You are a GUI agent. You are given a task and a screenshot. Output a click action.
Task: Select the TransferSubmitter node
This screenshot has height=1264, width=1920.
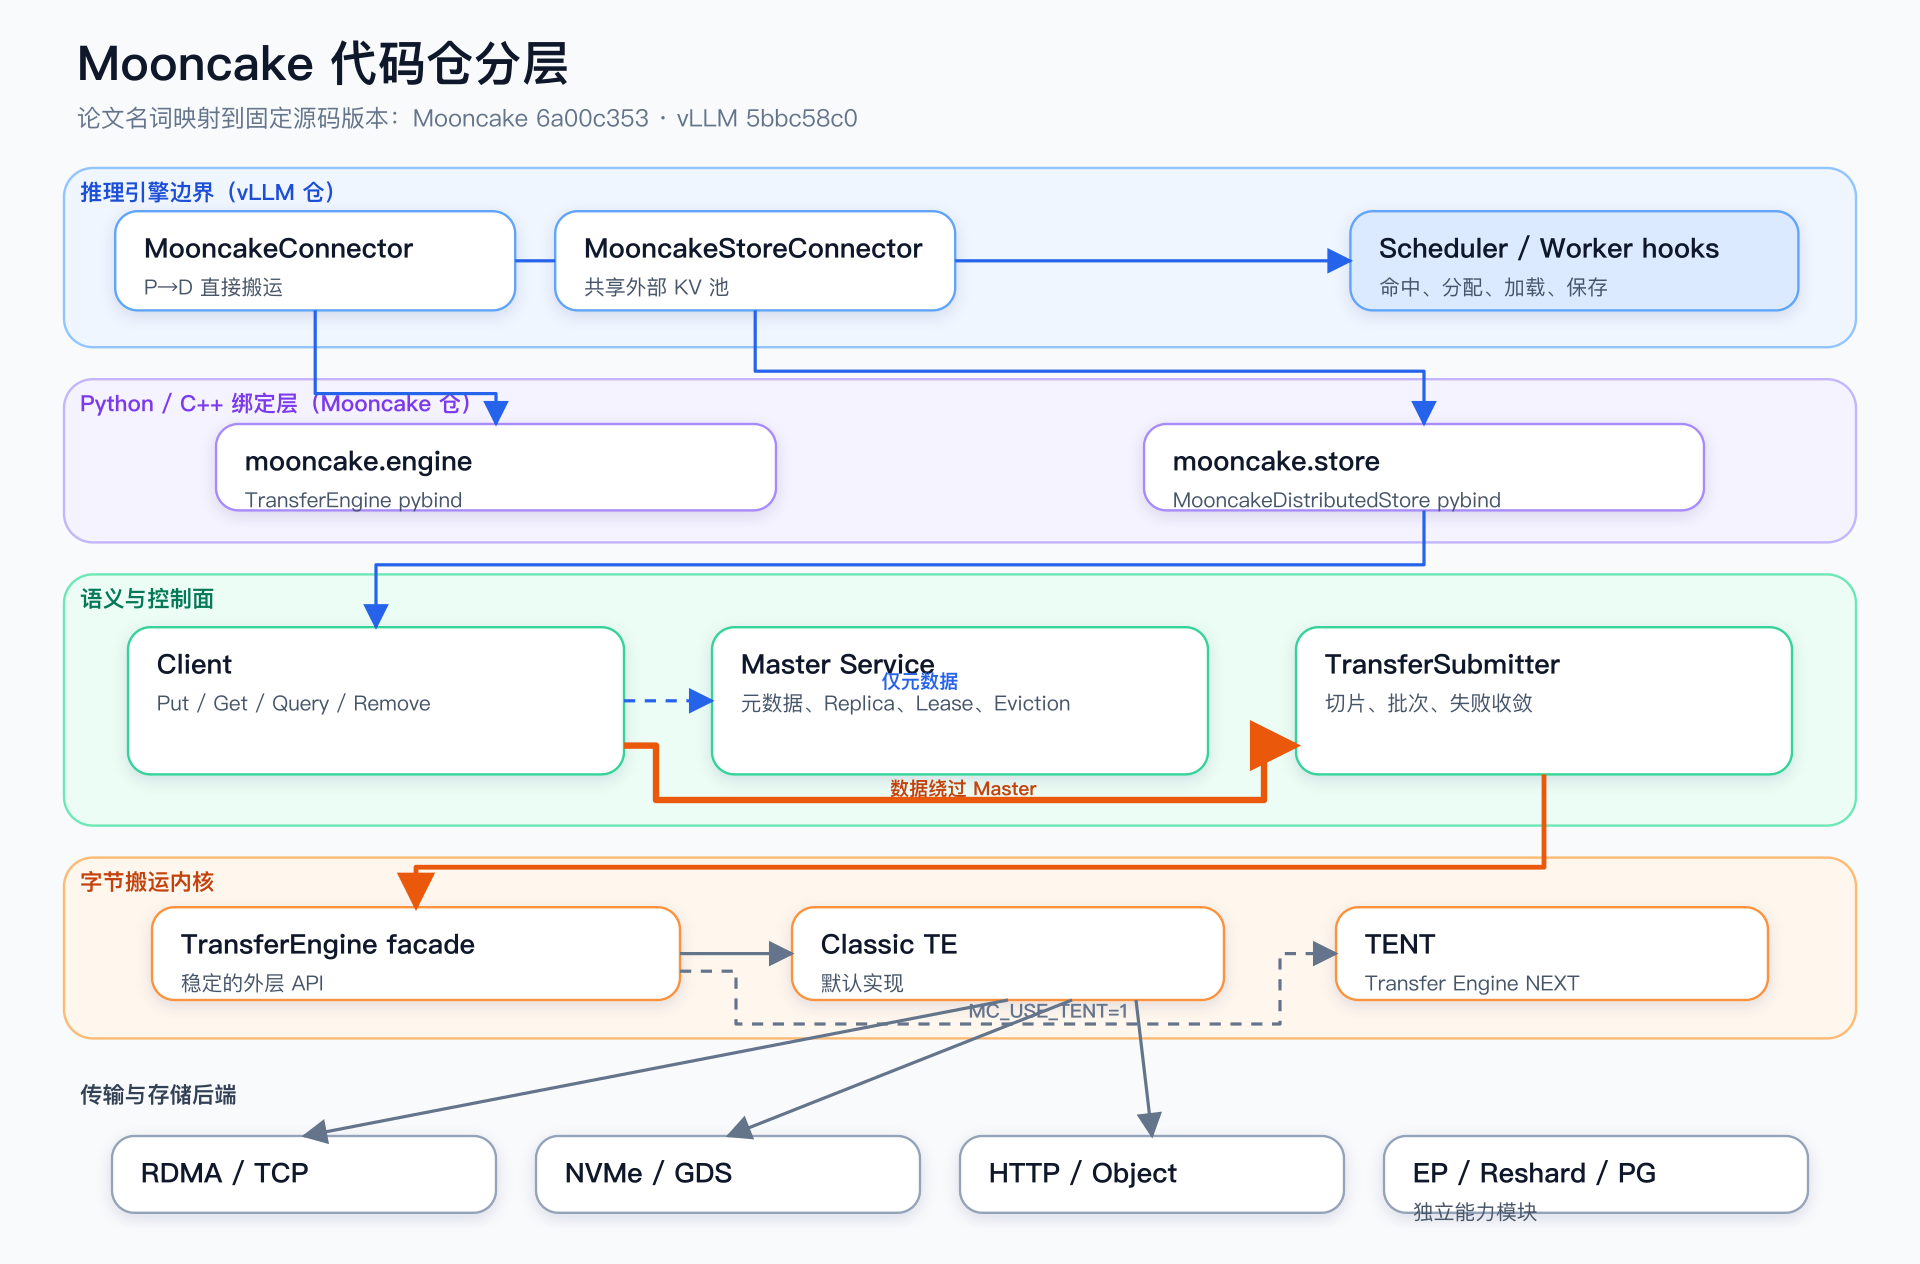pyautogui.click(x=1544, y=701)
